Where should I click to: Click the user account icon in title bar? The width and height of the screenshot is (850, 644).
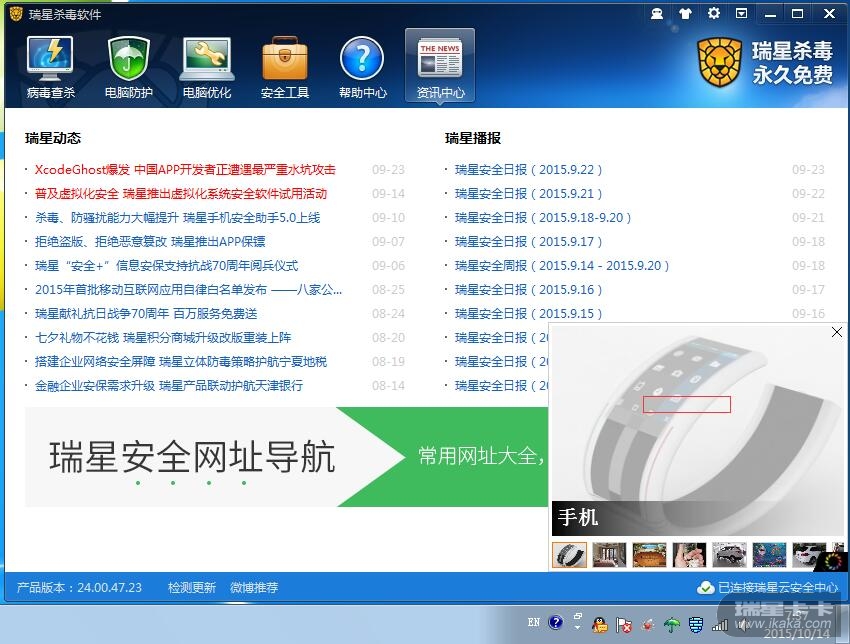coord(656,14)
